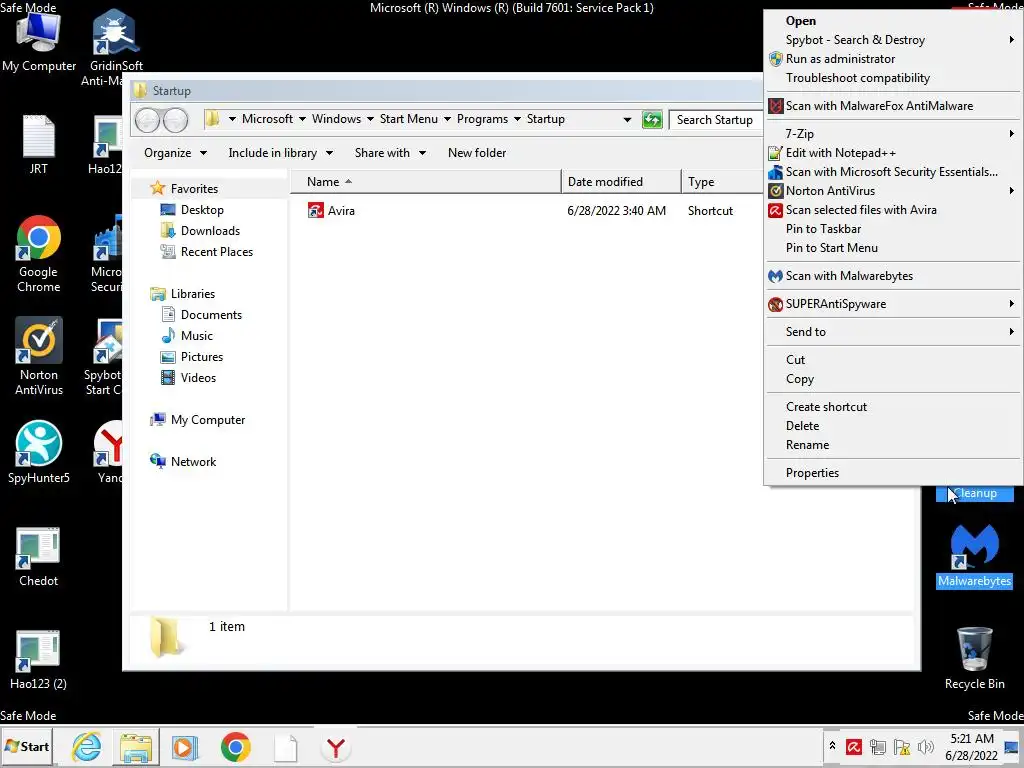1024x768 pixels.
Task: Show hidden tray icons arrow
Action: pyautogui.click(x=832, y=746)
